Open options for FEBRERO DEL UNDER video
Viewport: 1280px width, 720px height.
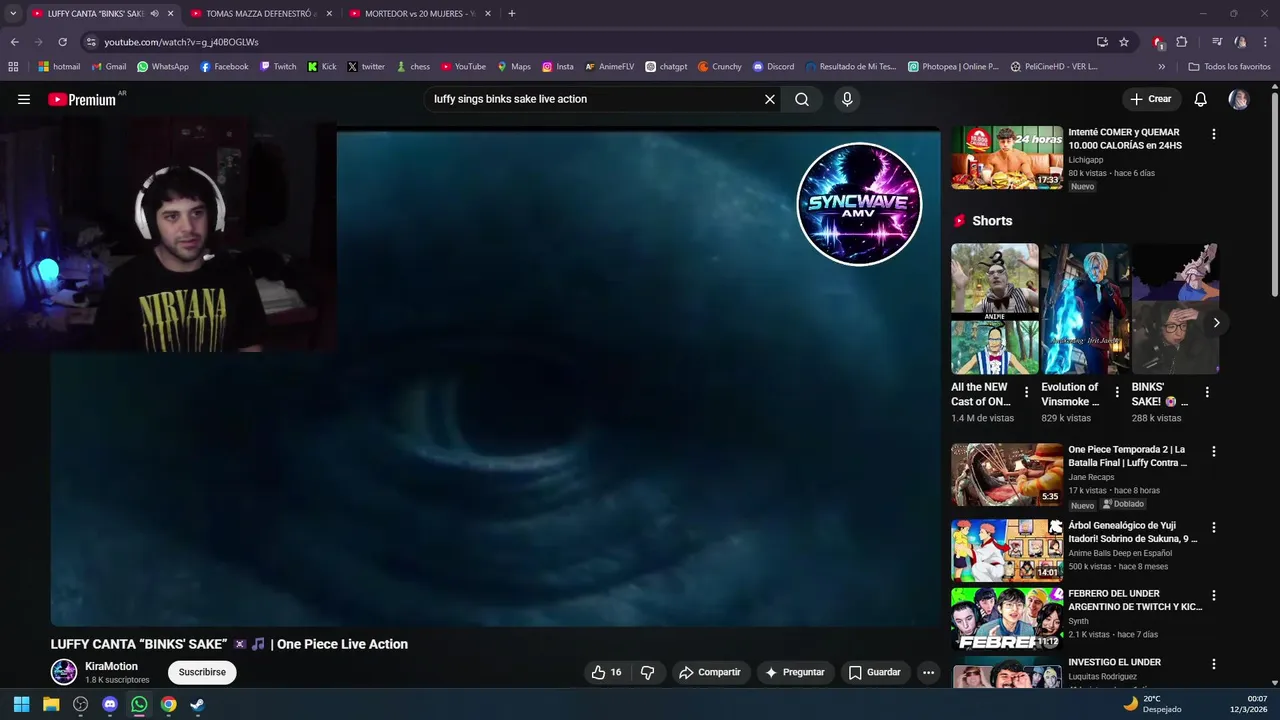point(1214,595)
